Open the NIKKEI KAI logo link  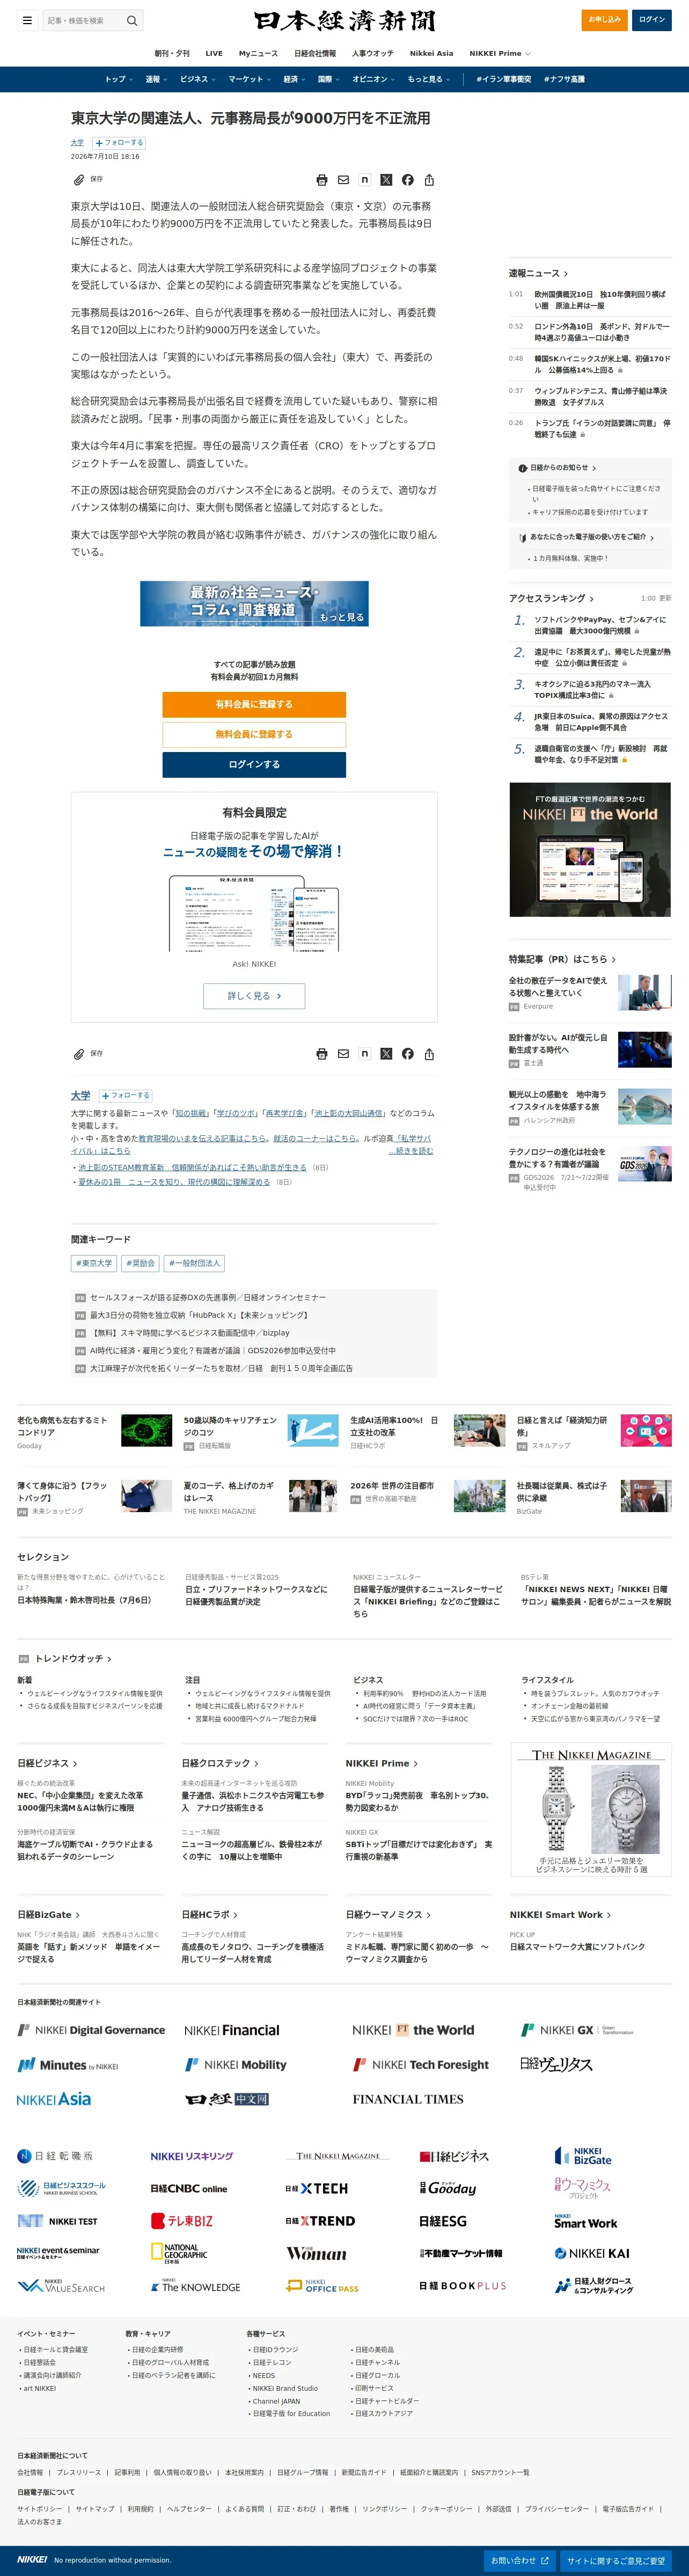pos(592,2253)
